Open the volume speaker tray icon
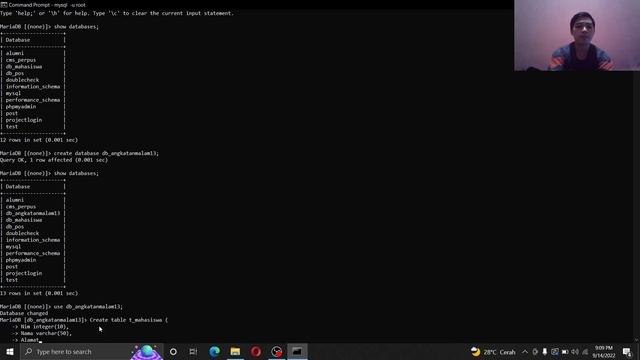 tap(575, 351)
